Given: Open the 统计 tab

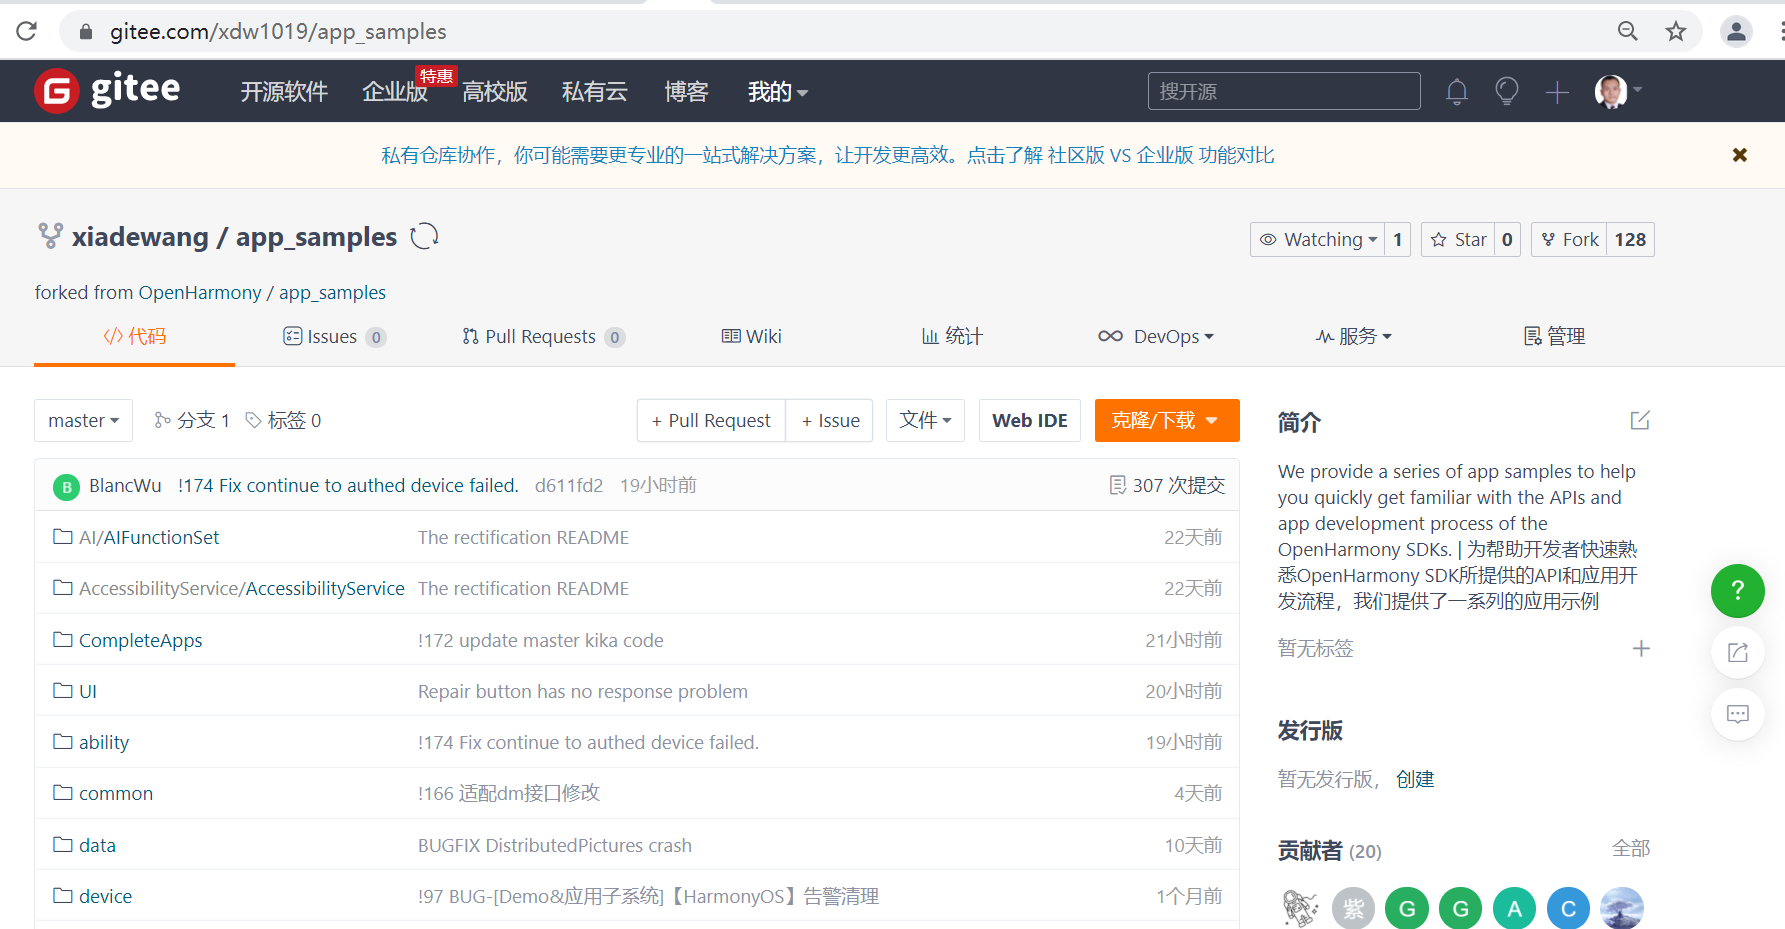Looking at the screenshot, I should [952, 336].
